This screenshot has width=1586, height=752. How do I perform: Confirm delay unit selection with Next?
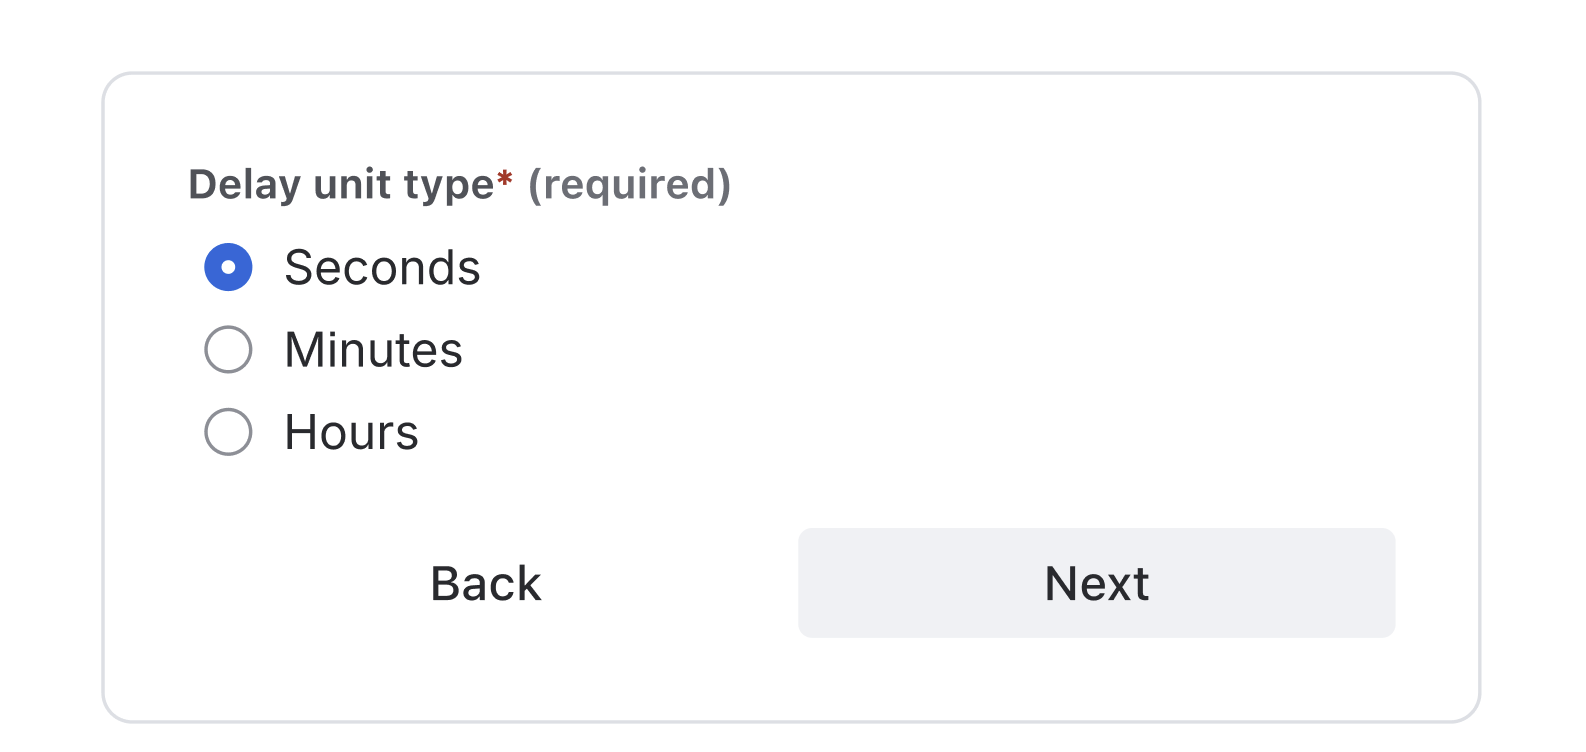pos(1096,583)
